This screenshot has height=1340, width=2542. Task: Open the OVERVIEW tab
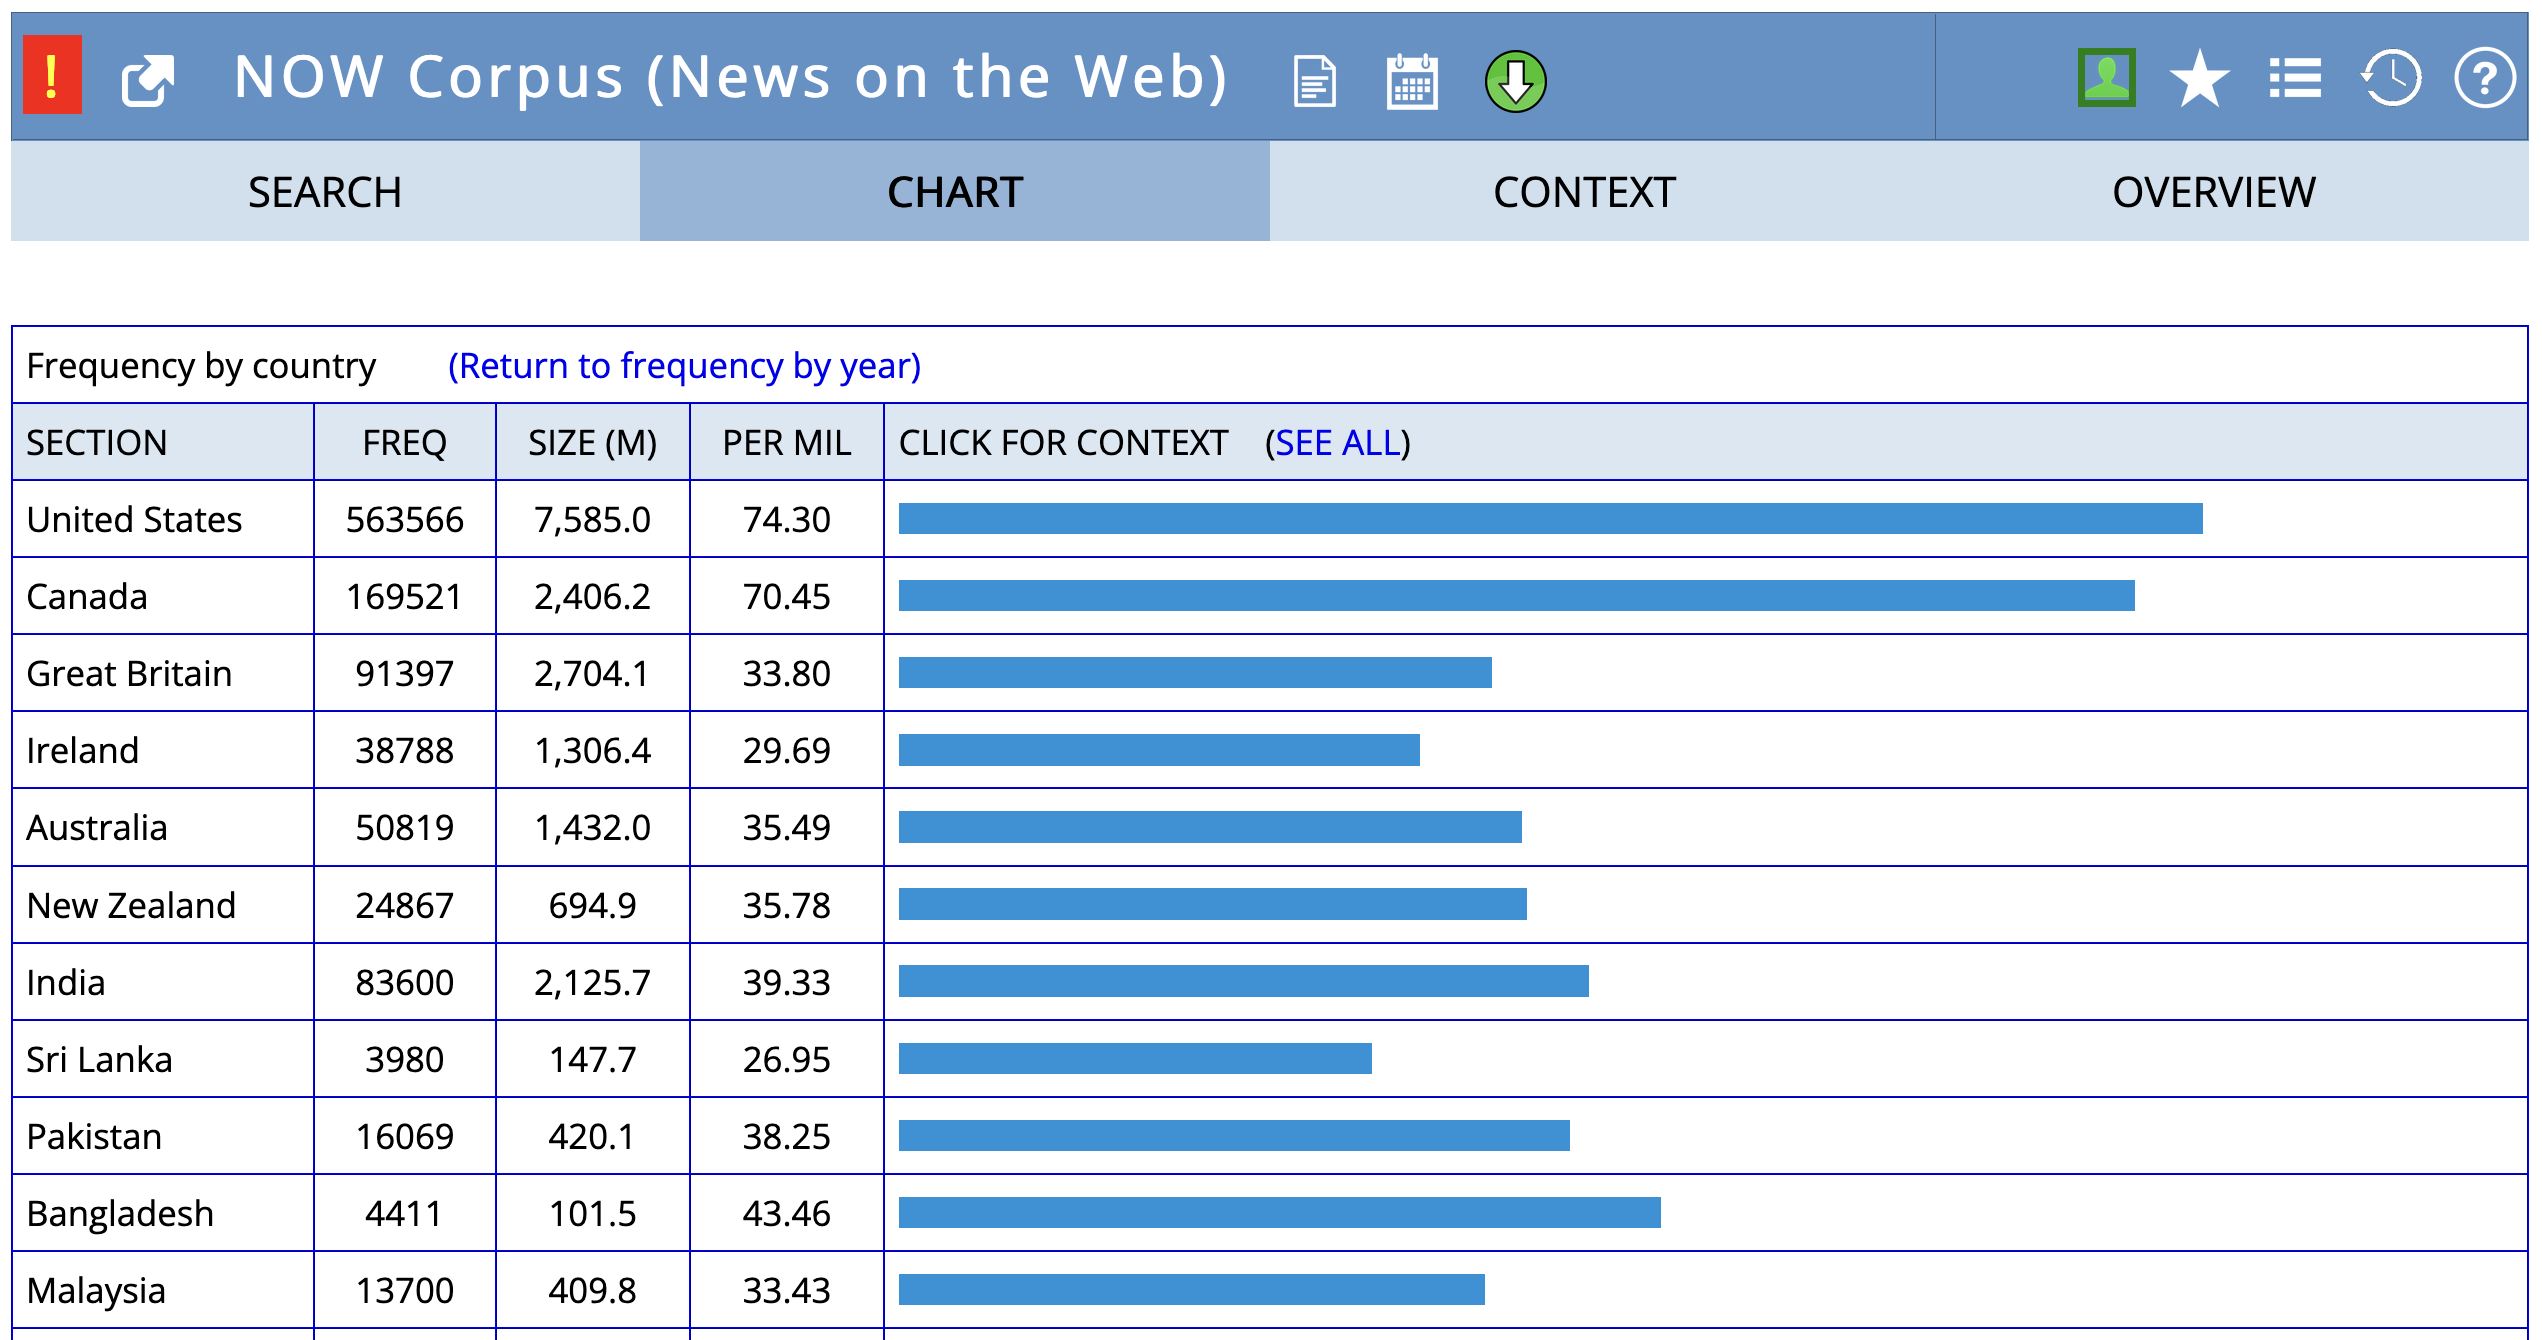(x=2213, y=192)
